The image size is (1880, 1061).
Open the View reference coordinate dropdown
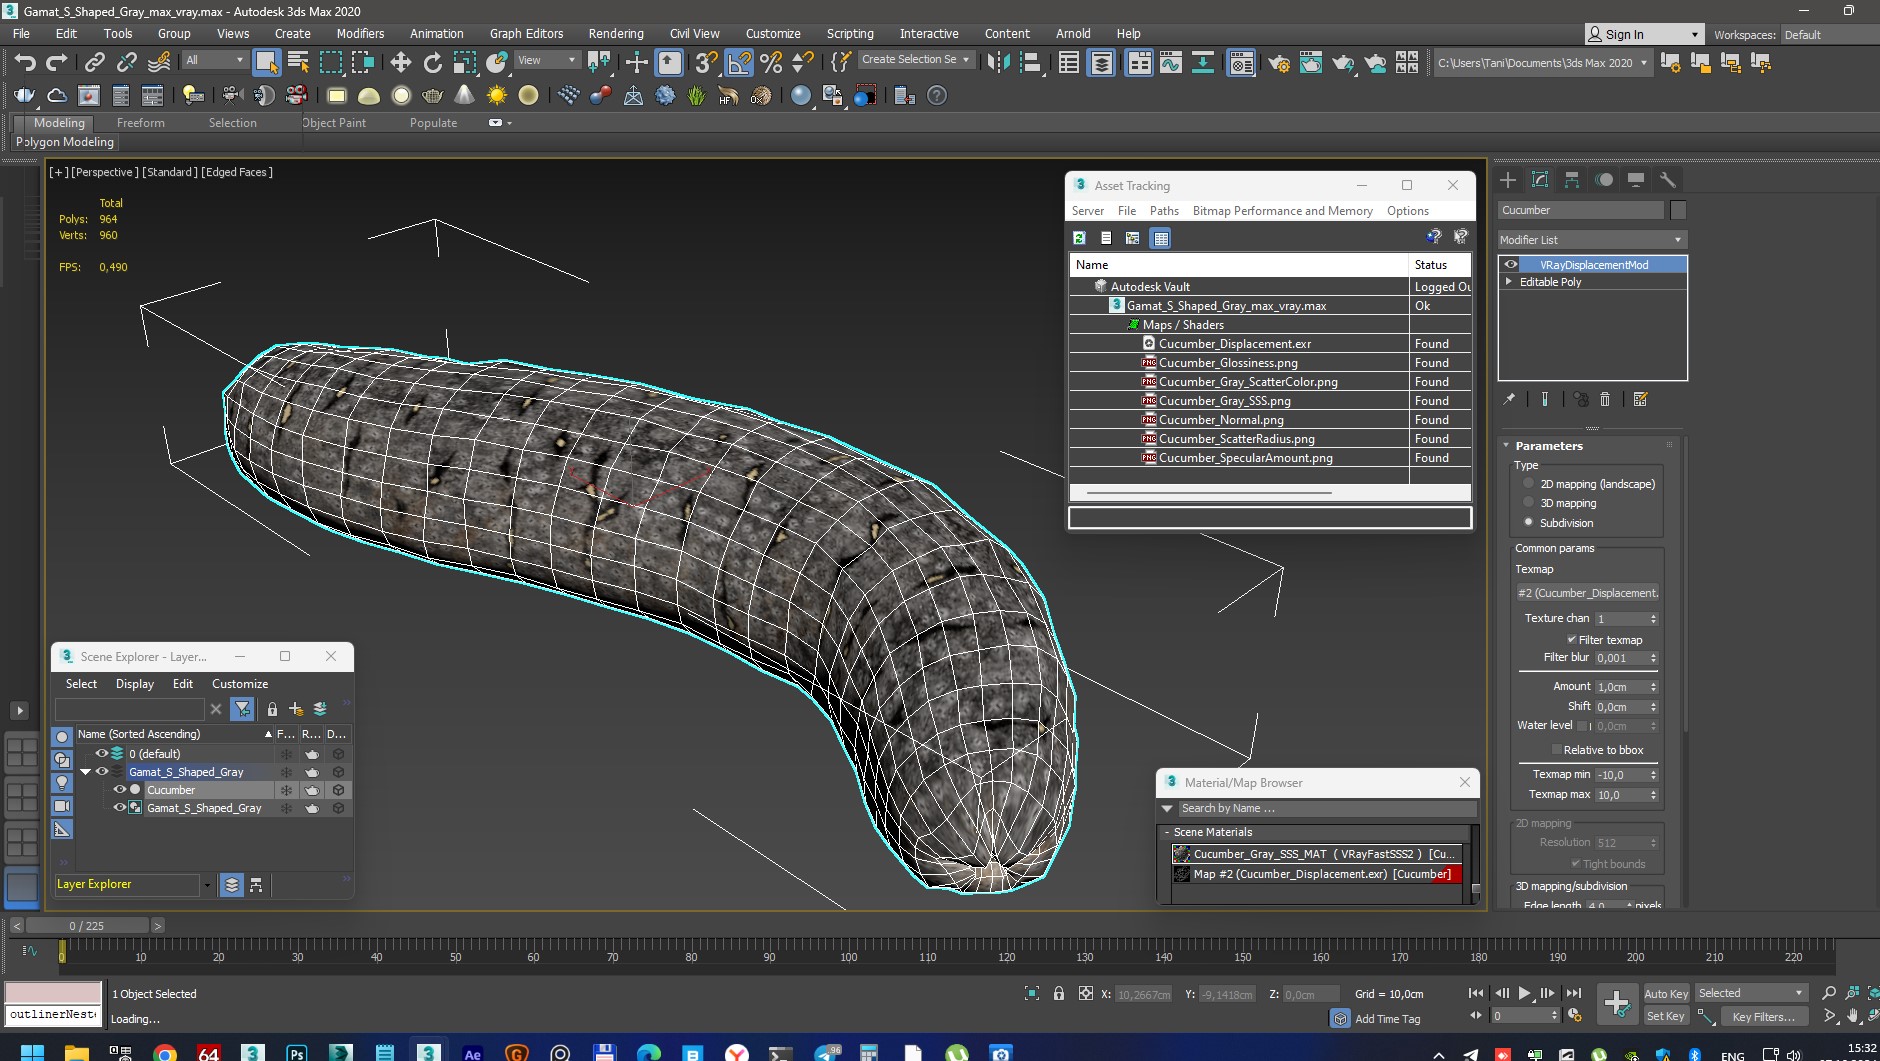point(546,60)
